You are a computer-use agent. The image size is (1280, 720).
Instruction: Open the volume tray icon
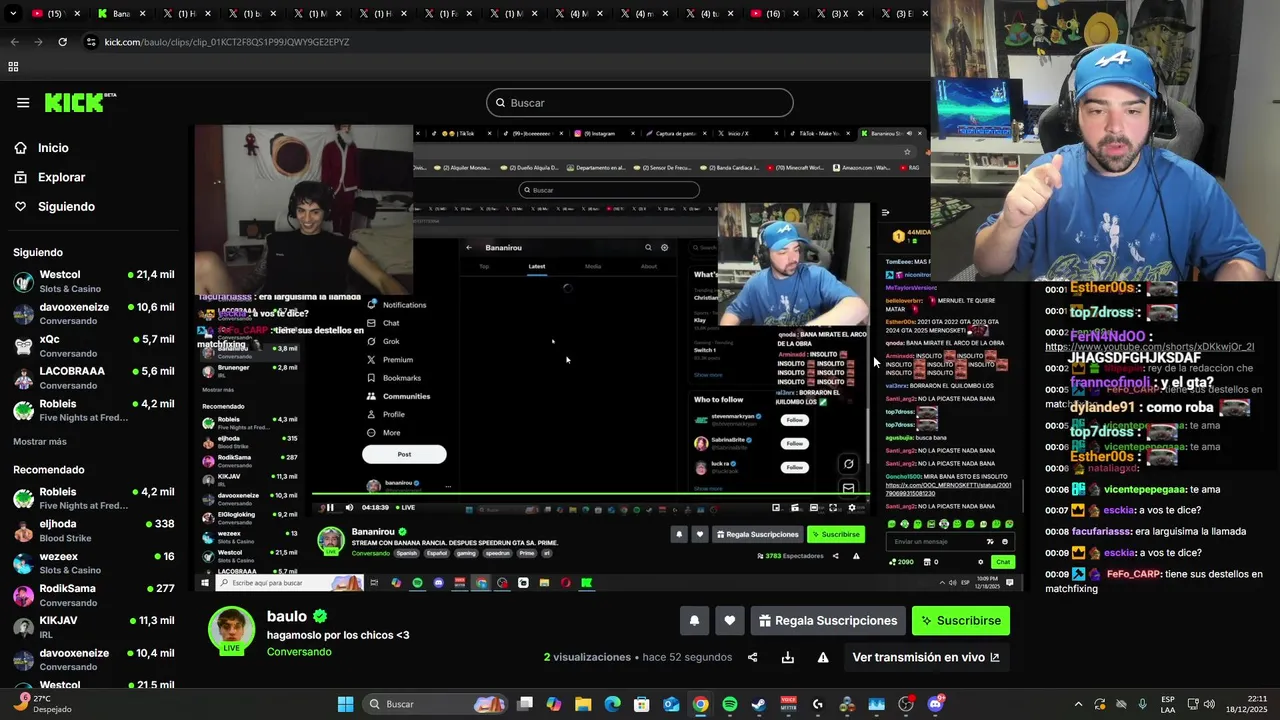pyautogui.click(x=1209, y=704)
